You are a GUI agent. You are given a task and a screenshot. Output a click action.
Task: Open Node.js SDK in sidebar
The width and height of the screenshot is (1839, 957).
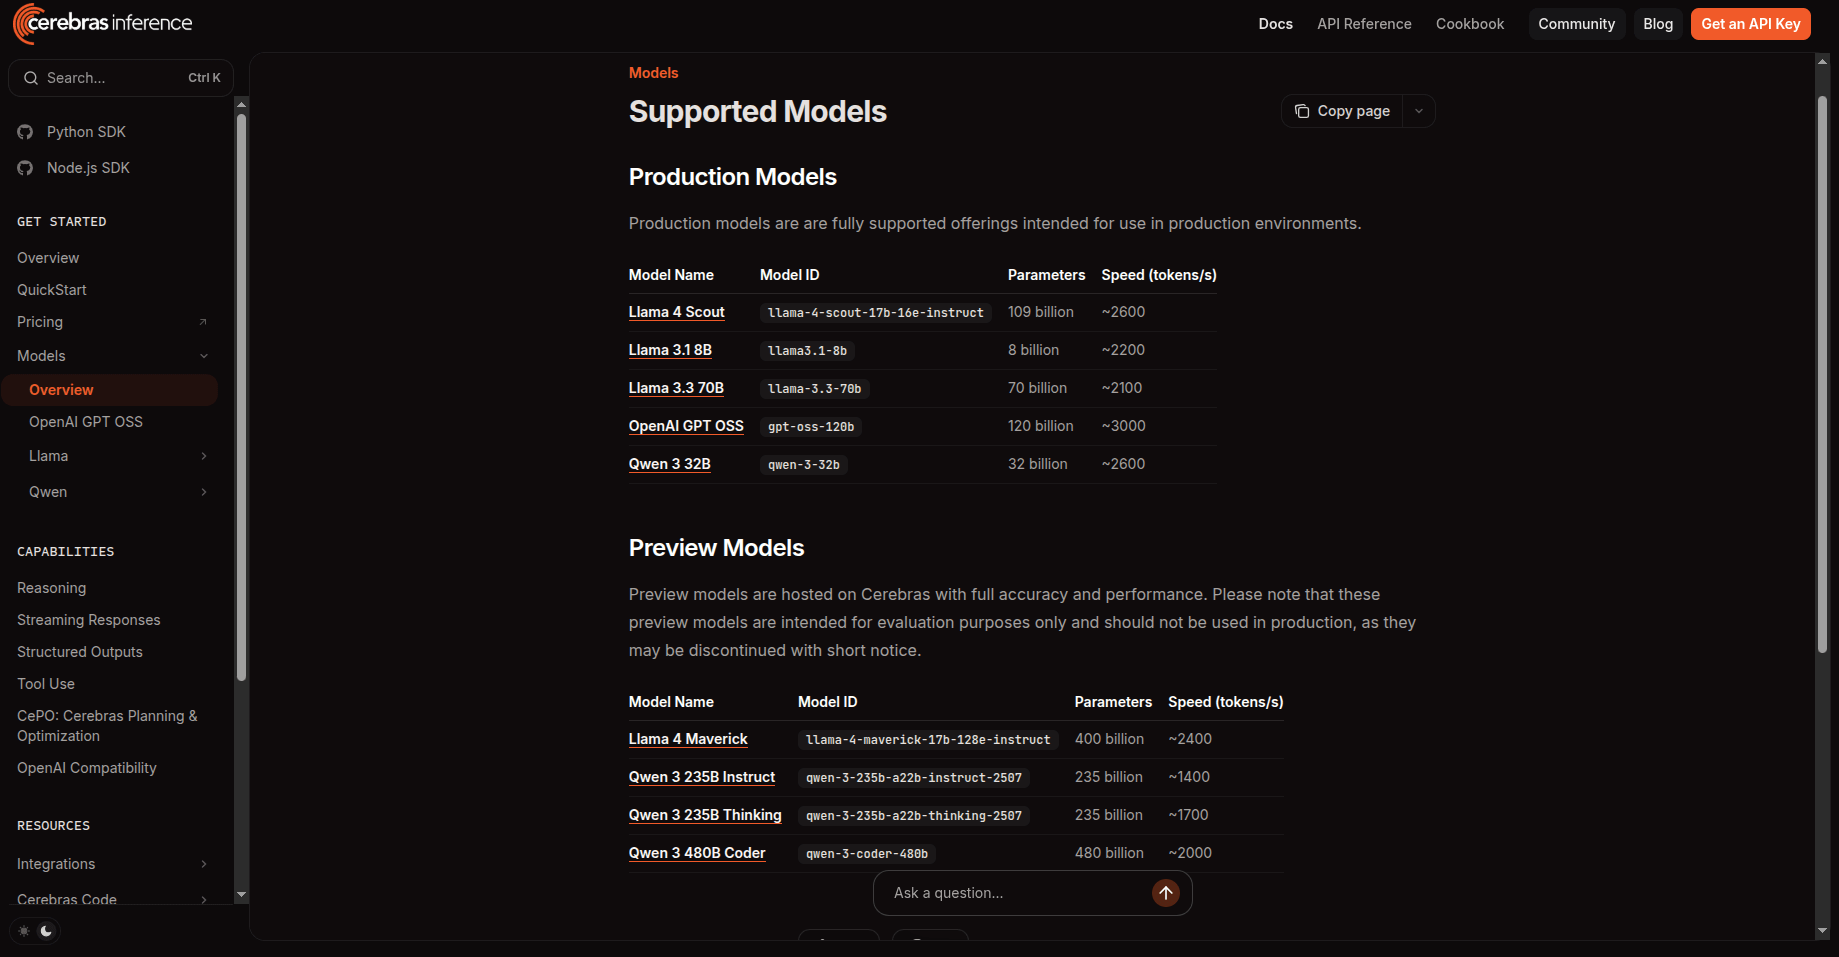click(x=88, y=168)
